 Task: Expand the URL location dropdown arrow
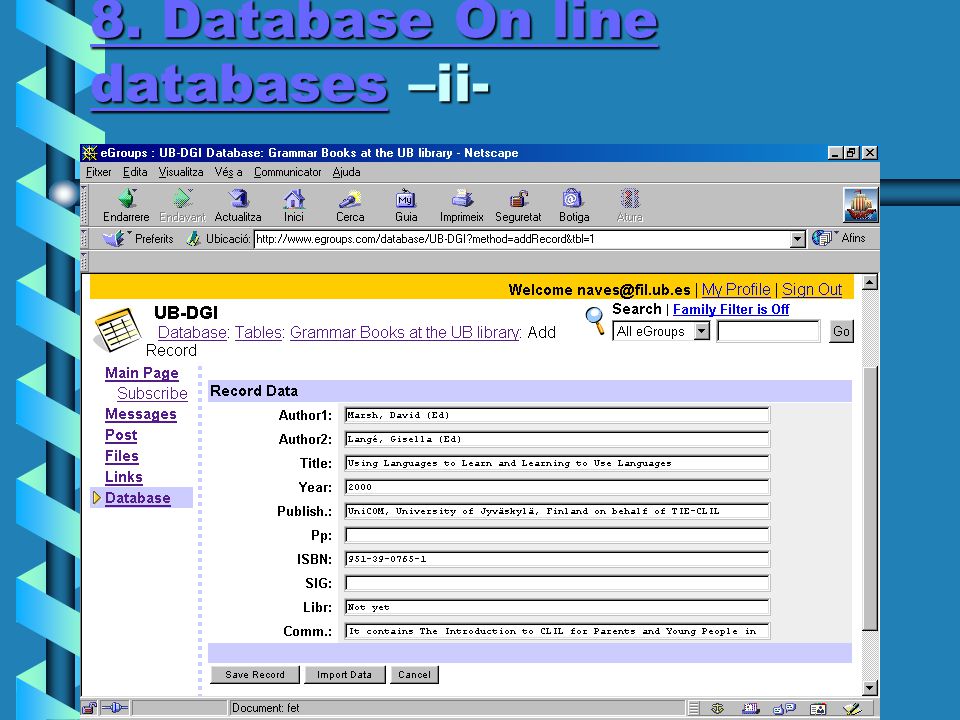click(x=797, y=239)
